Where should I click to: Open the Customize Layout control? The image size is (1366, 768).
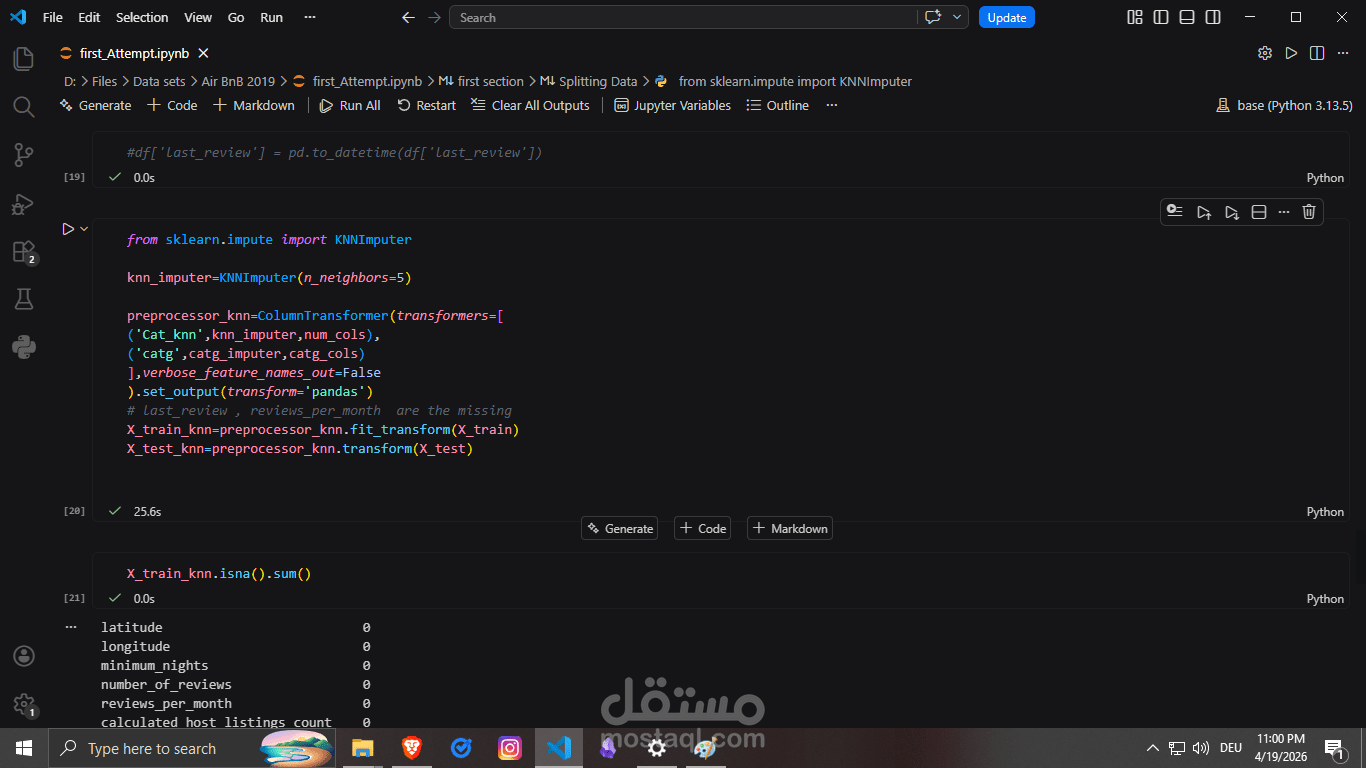coord(1135,17)
